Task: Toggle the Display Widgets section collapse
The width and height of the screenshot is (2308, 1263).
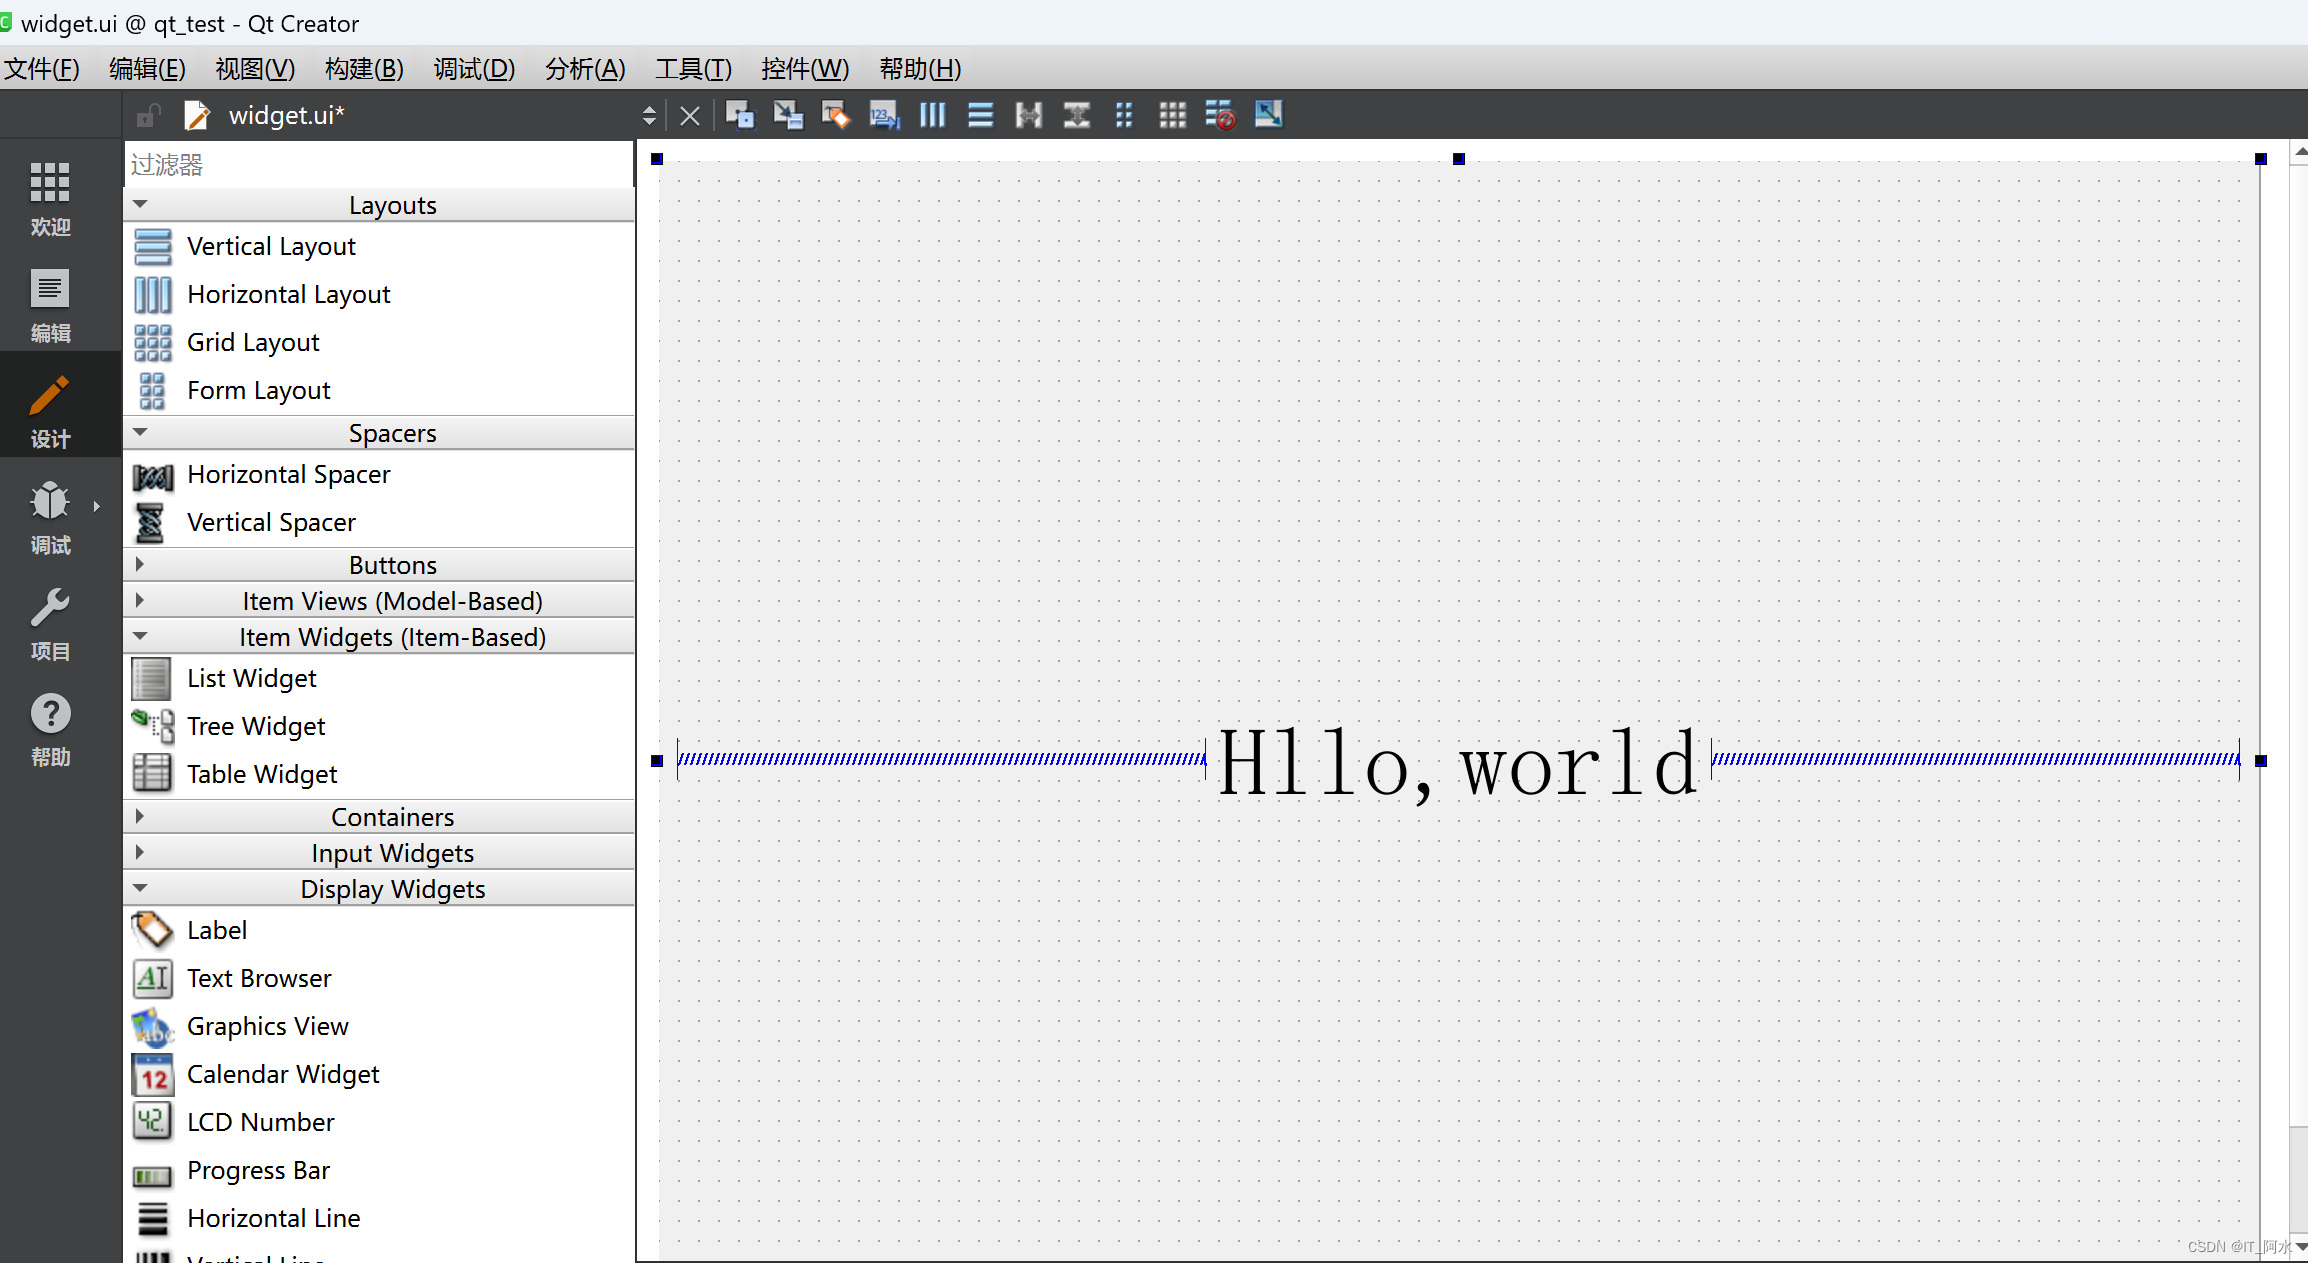Action: tap(140, 888)
